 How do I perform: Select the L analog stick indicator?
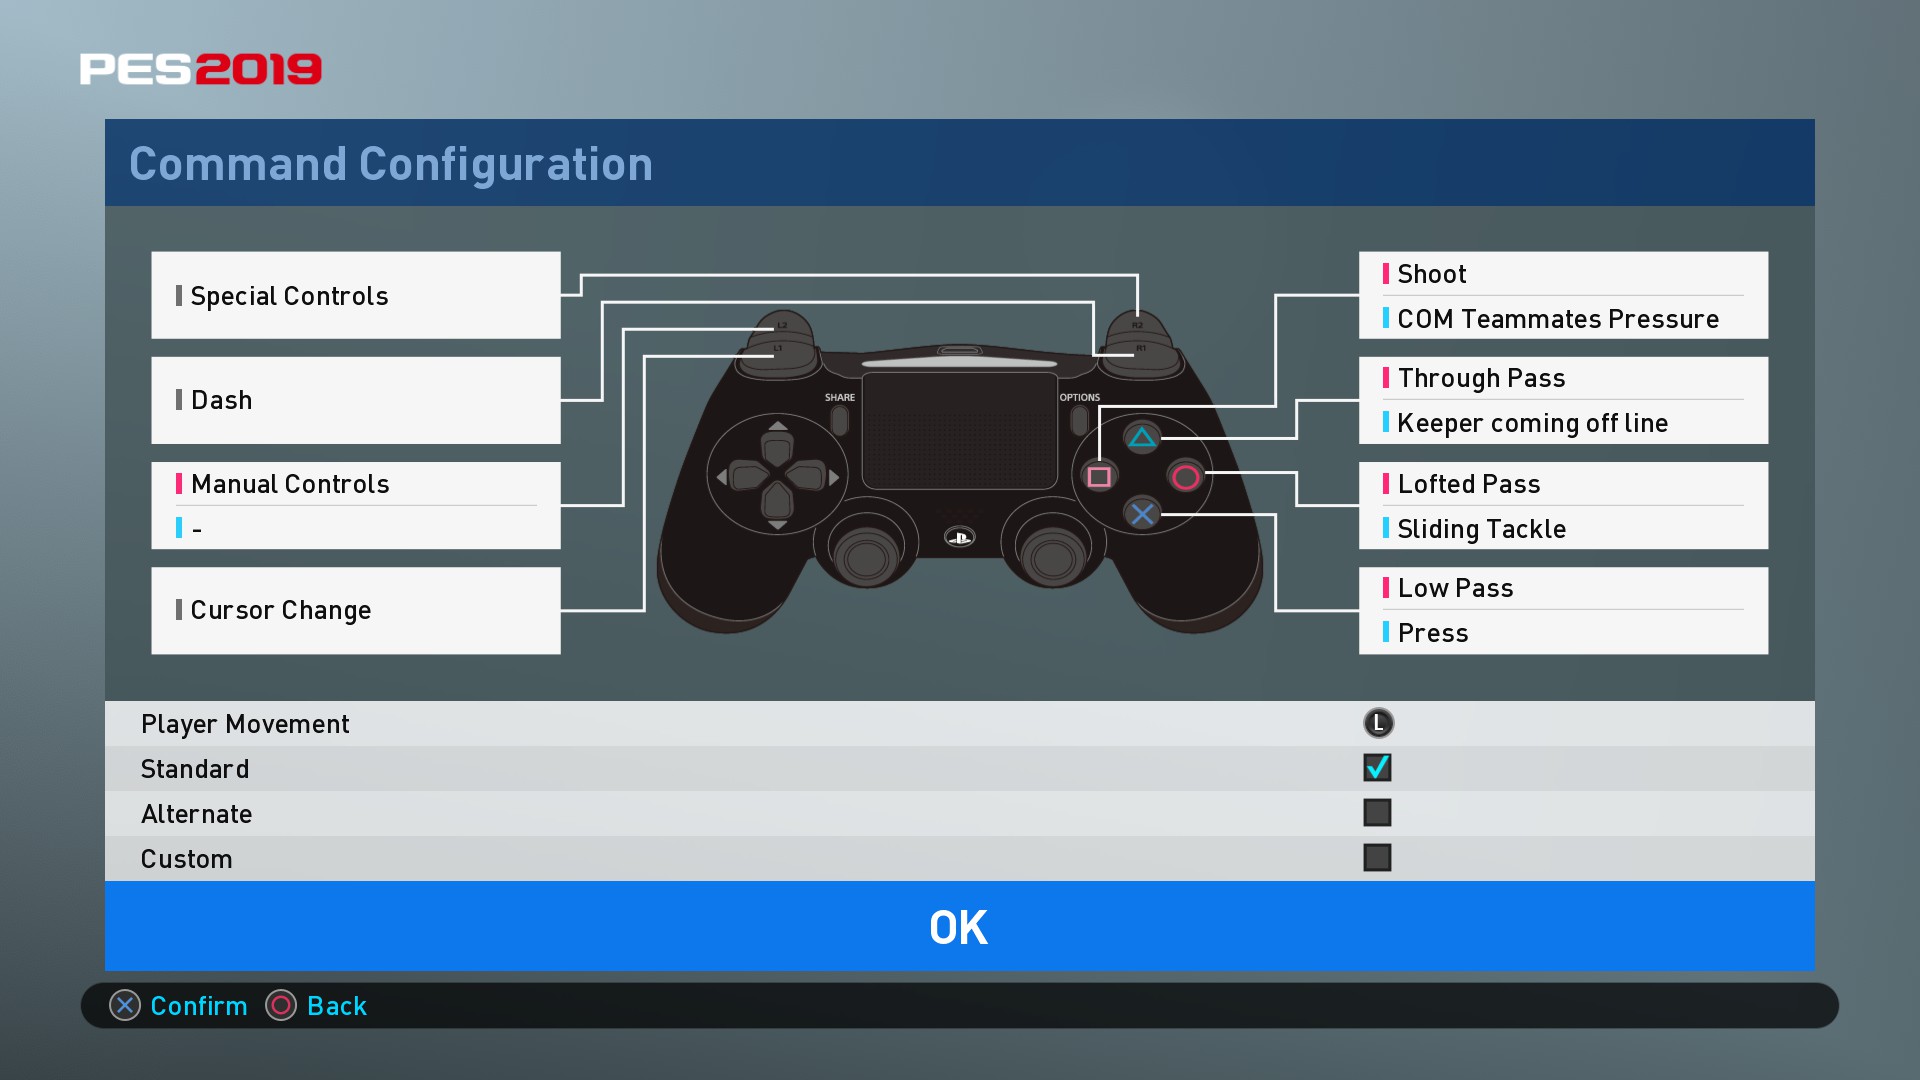click(1378, 723)
